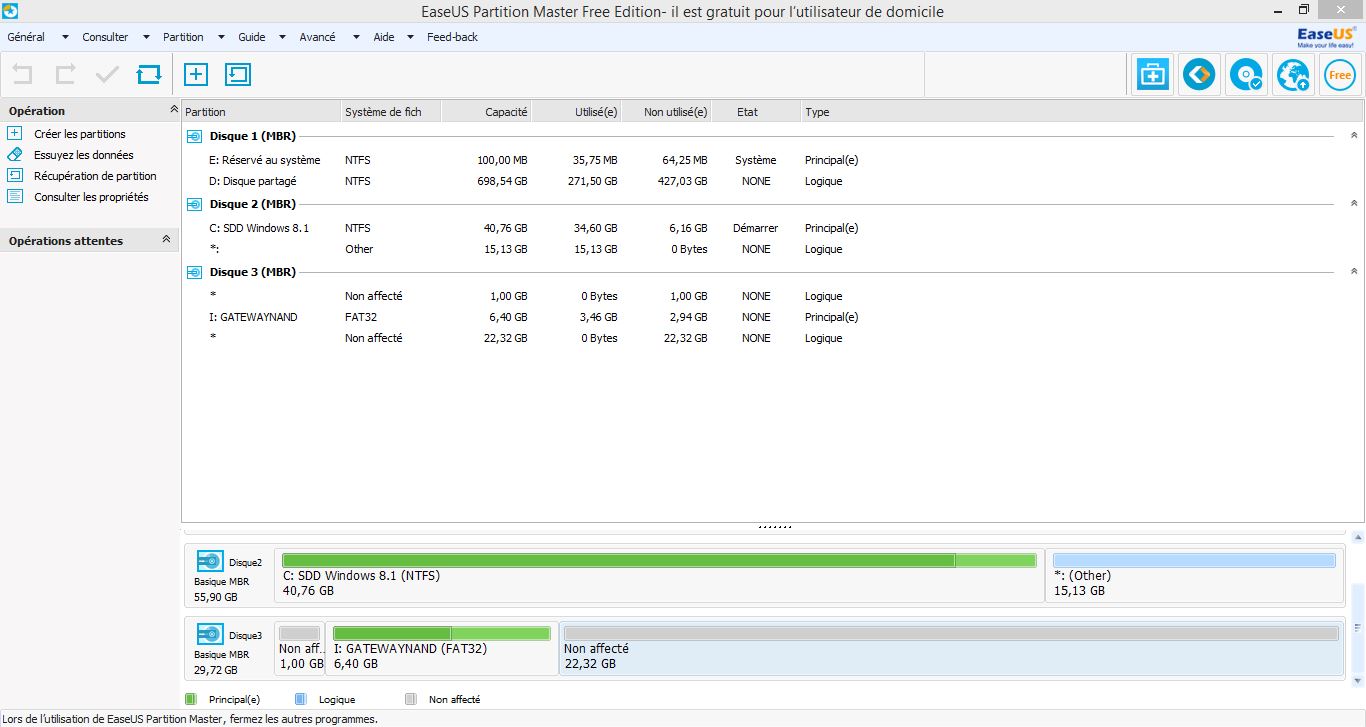Image resolution: width=1366 pixels, height=727 pixels.
Task: Click the blue Logique legend swatch
Action: [x=301, y=699]
